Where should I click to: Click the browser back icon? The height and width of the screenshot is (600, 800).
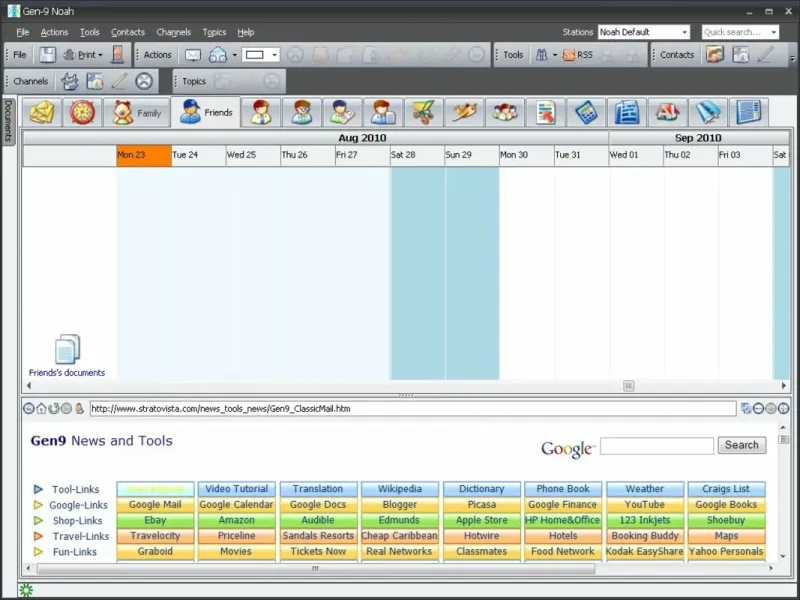tap(29, 408)
